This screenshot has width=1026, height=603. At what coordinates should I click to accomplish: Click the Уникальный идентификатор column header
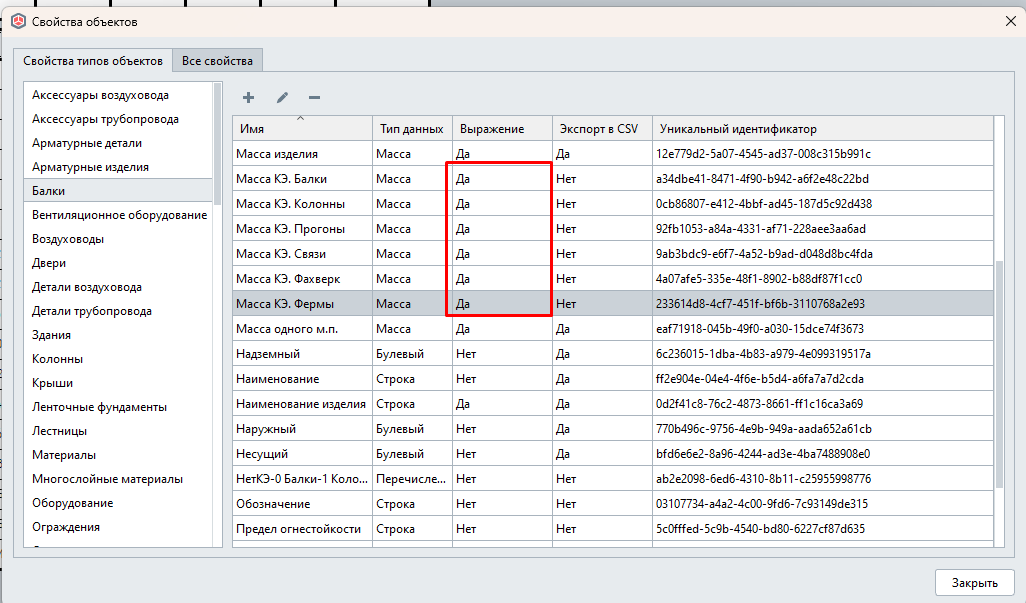(823, 129)
